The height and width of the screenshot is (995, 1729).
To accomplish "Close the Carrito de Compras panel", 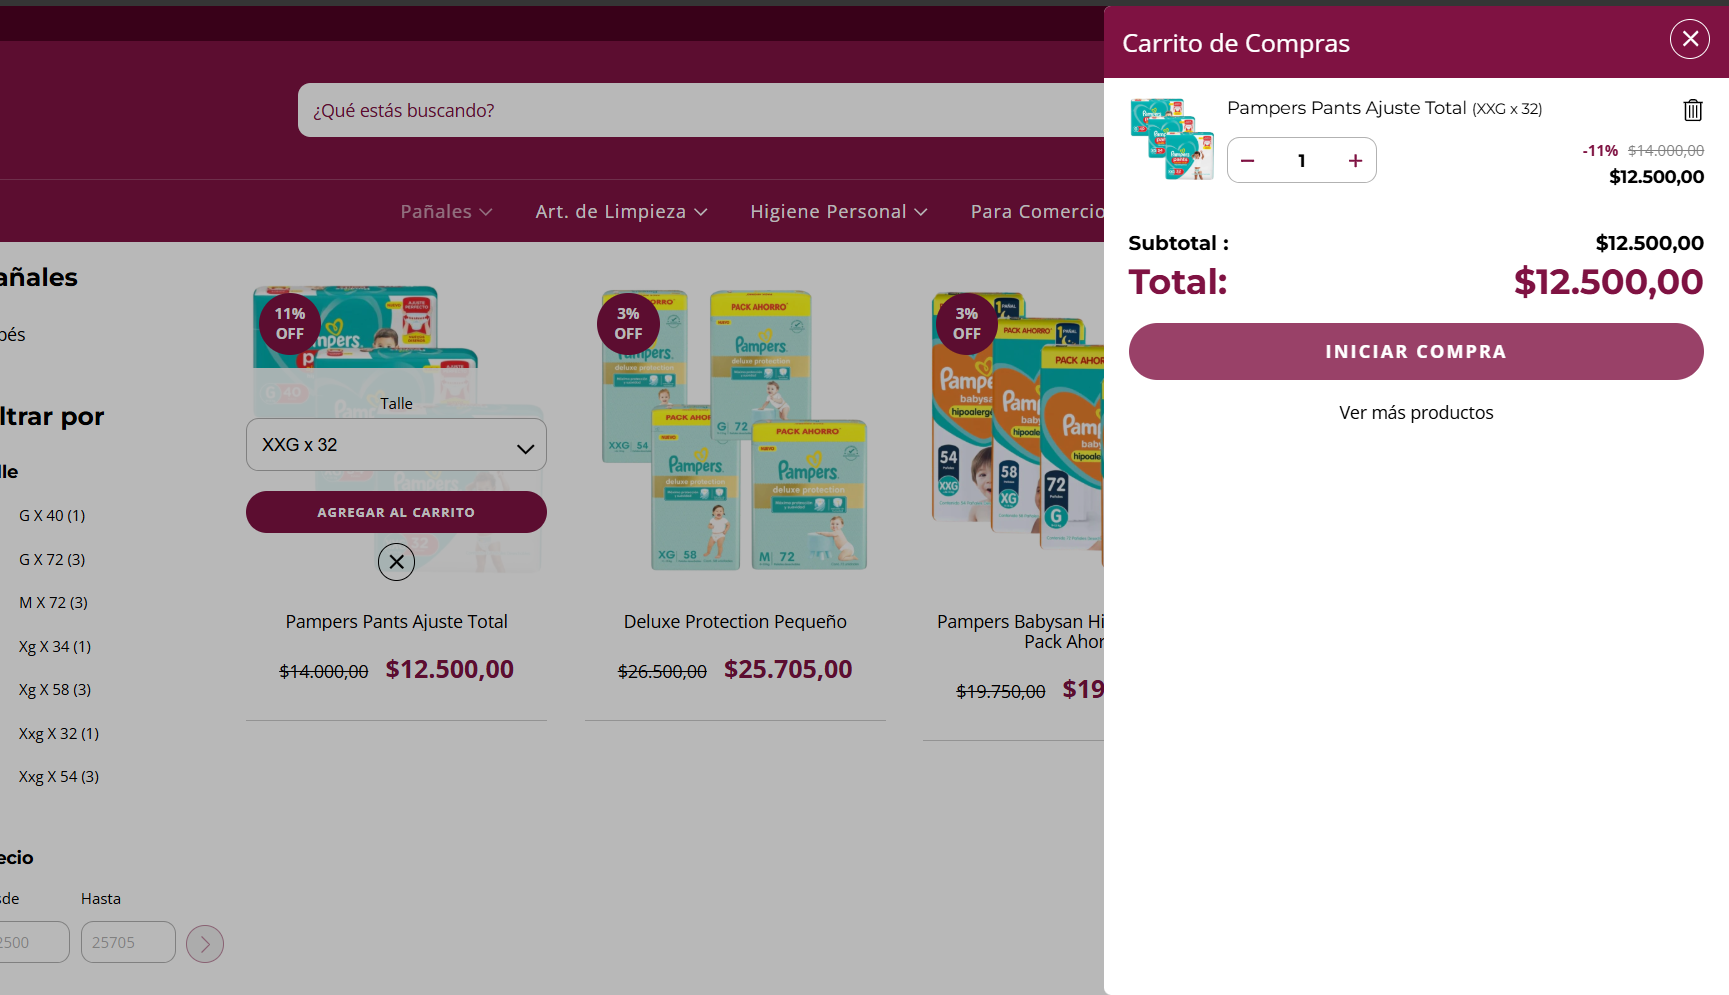I will pyautogui.click(x=1689, y=39).
